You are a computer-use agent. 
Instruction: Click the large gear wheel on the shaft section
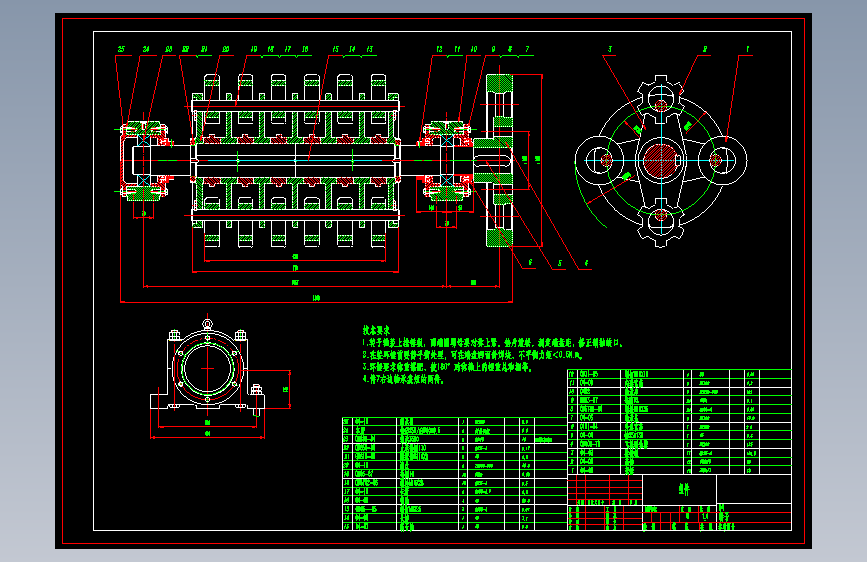499,160
